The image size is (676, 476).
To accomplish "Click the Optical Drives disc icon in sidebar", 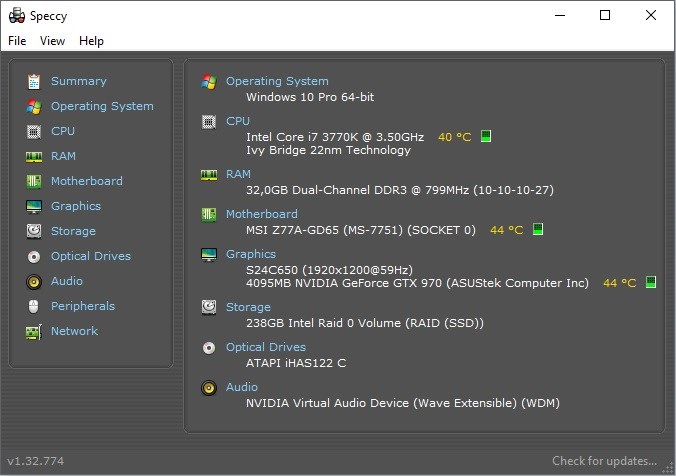I will click(34, 257).
